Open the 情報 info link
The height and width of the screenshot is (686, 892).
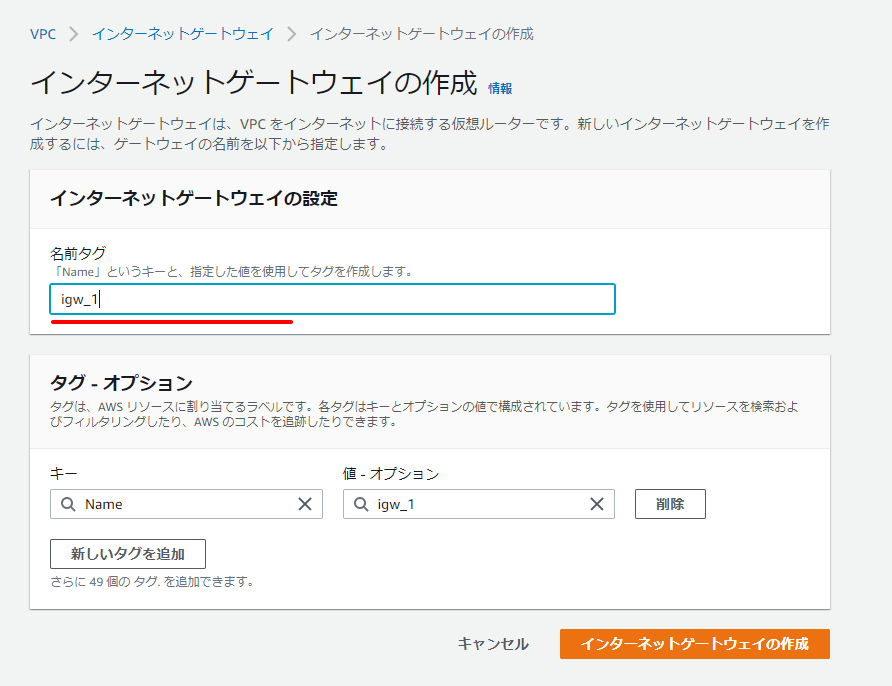(500, 88)
